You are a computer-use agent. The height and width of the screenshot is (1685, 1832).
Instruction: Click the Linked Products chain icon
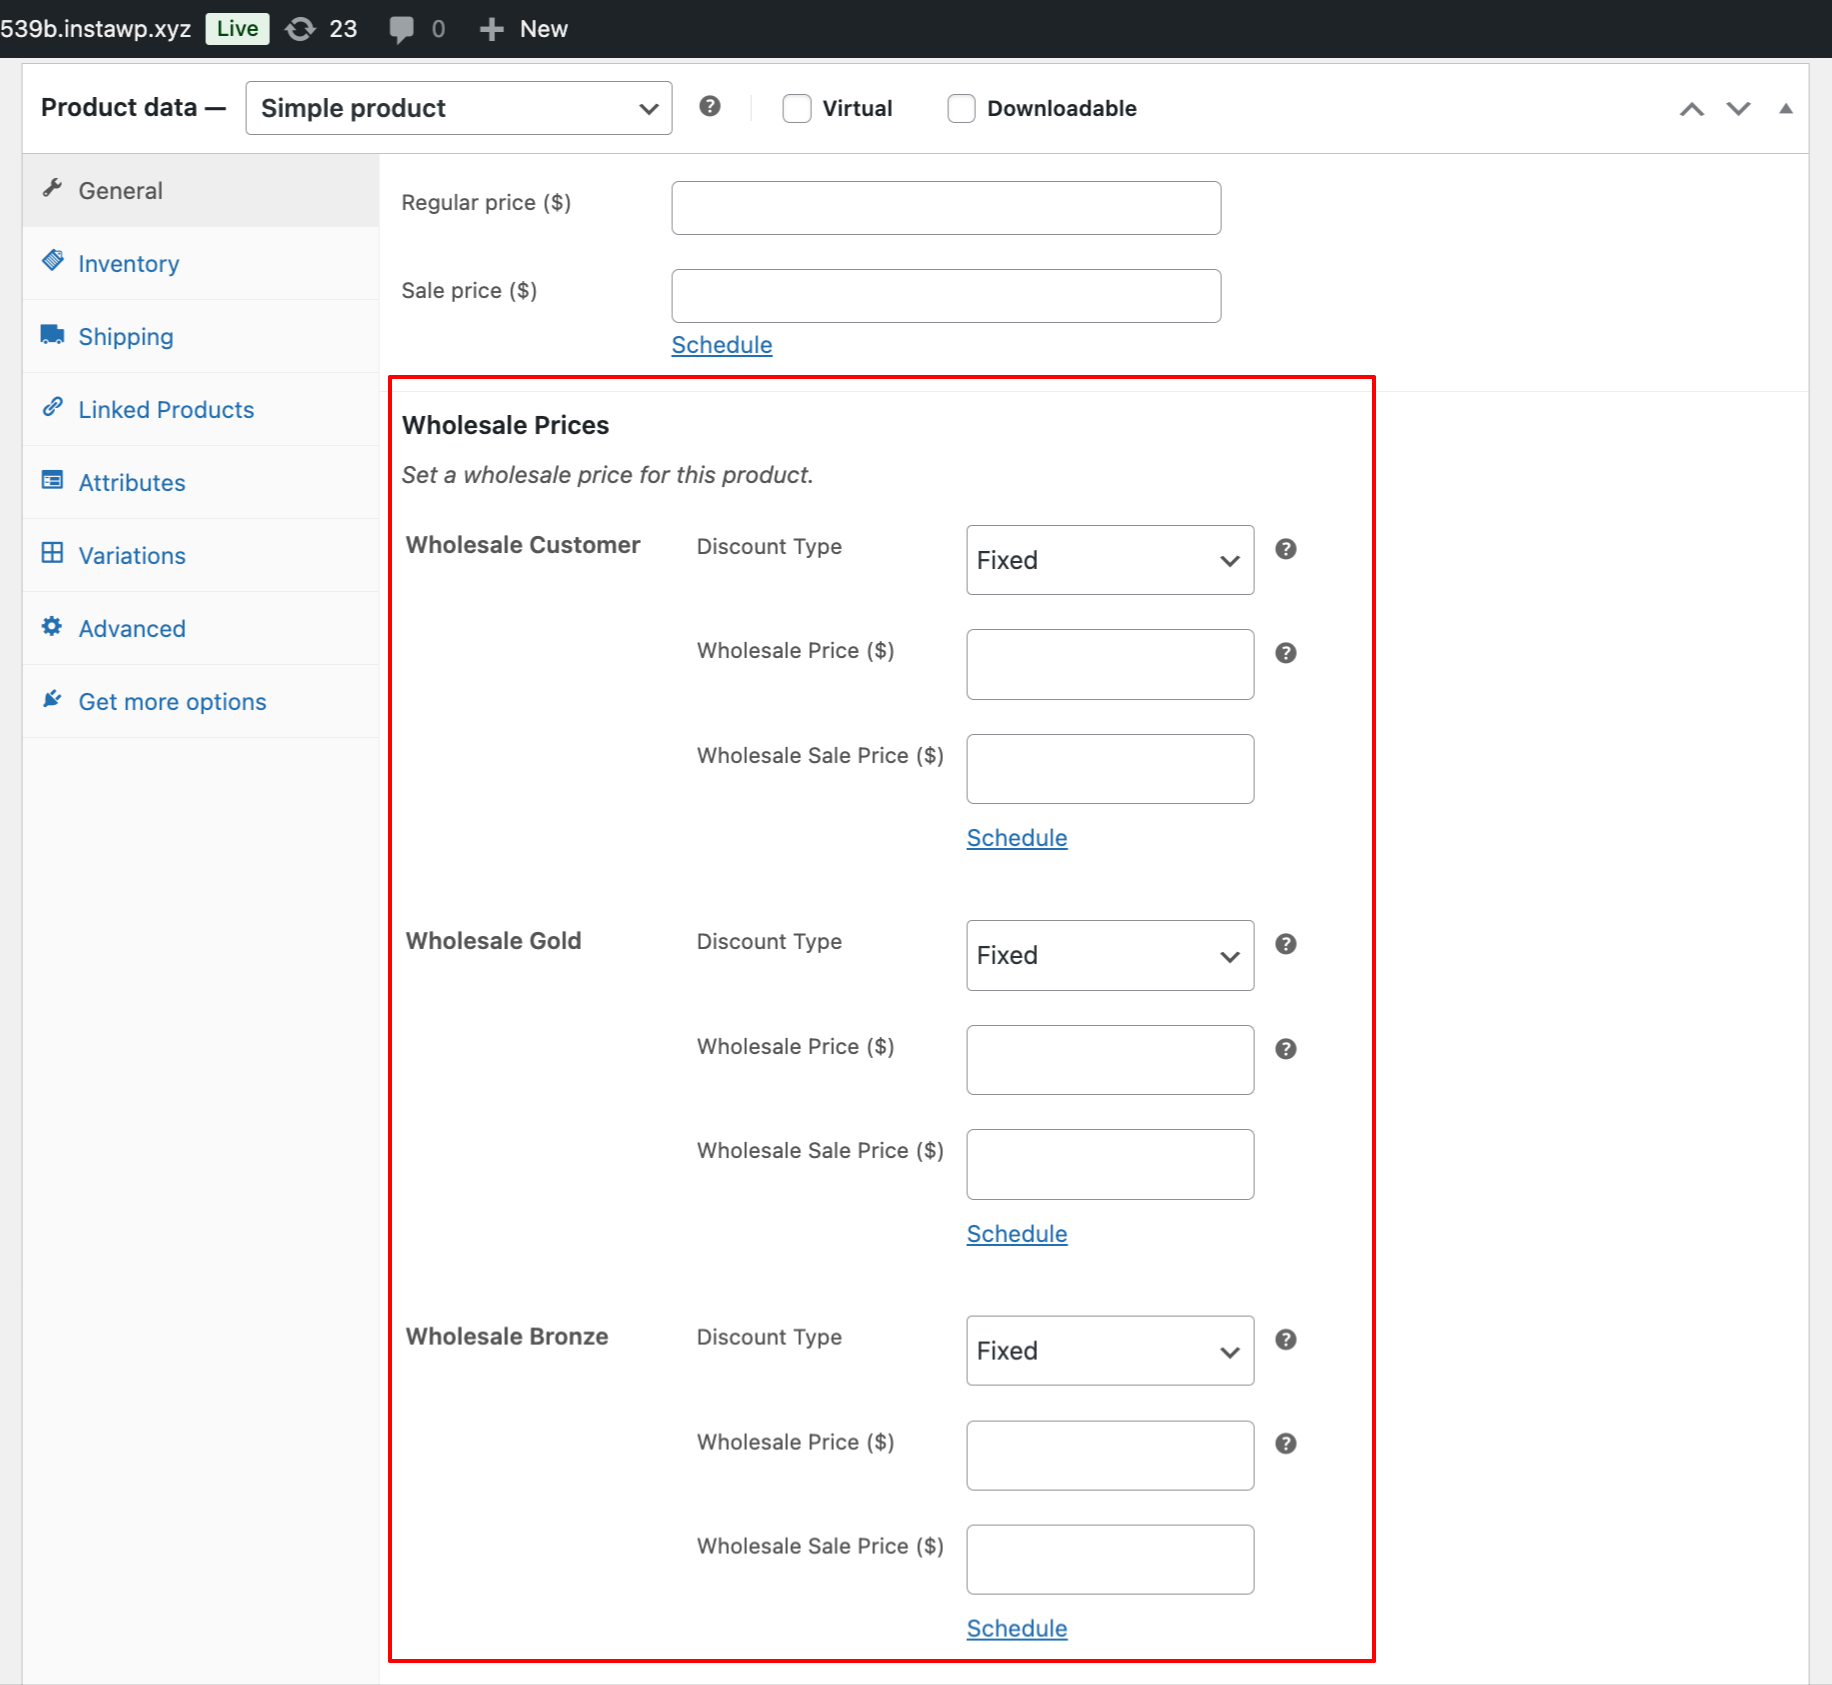click(x=53, y=407)
